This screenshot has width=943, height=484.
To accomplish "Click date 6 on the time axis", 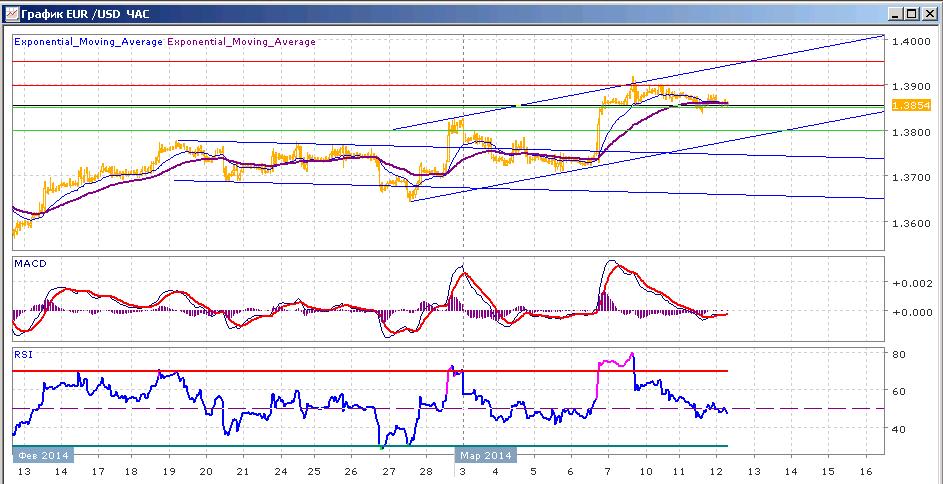I will point(570,472).
